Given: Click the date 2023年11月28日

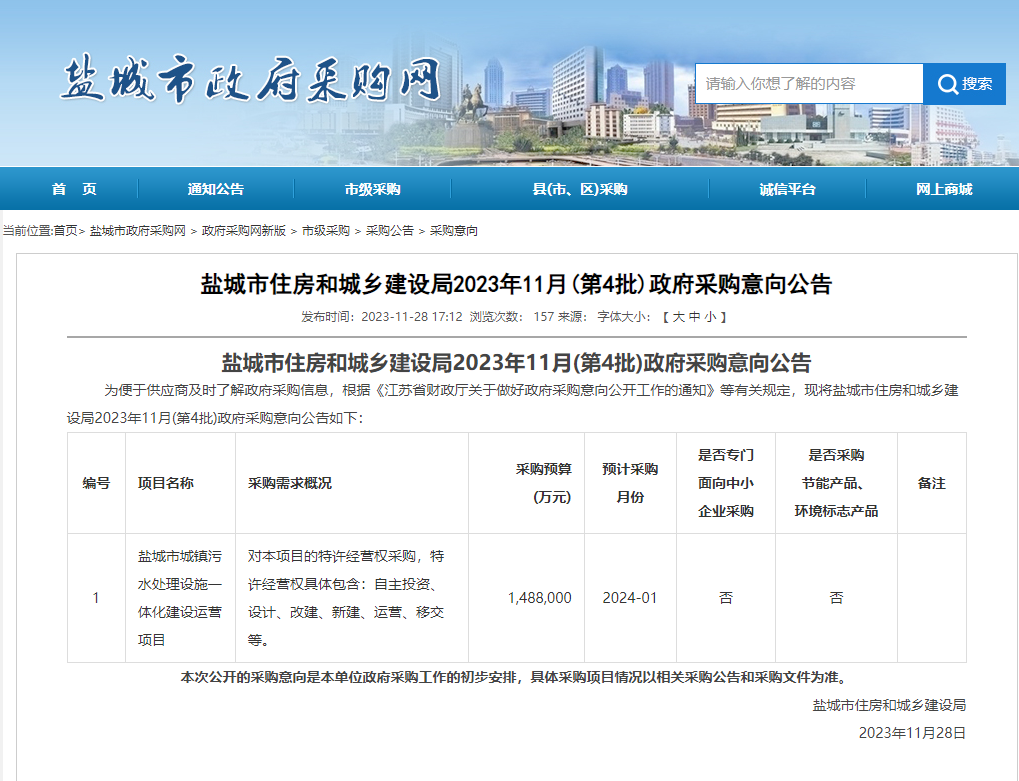Looking at the screenshot, I should point(912,734).
